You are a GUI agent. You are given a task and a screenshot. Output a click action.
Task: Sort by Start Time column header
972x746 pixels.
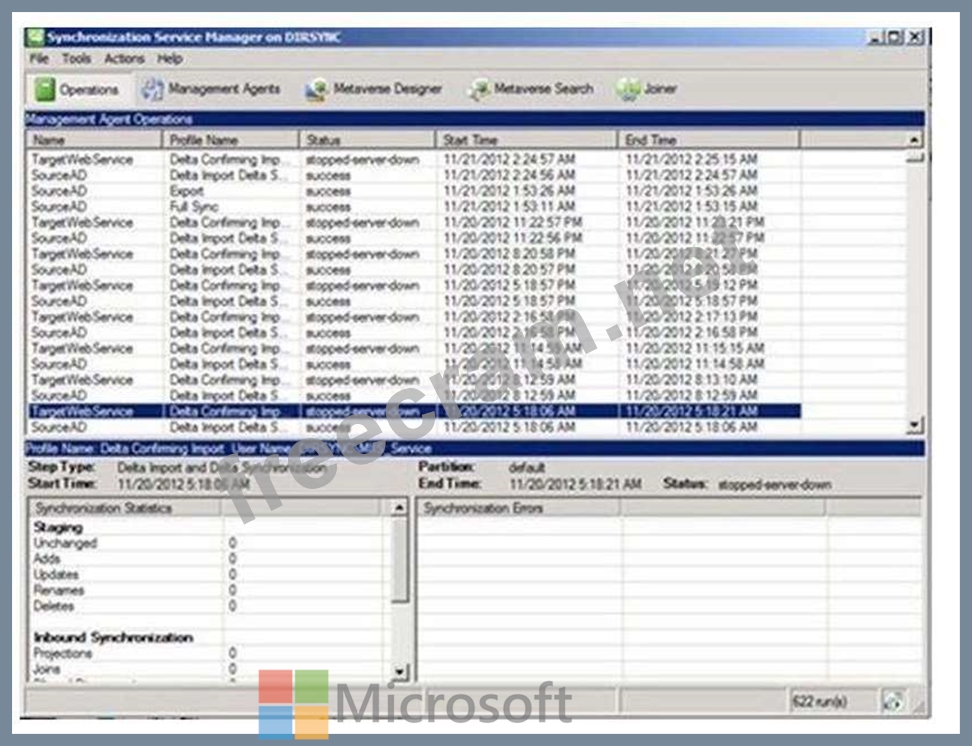tap(526, 140)
